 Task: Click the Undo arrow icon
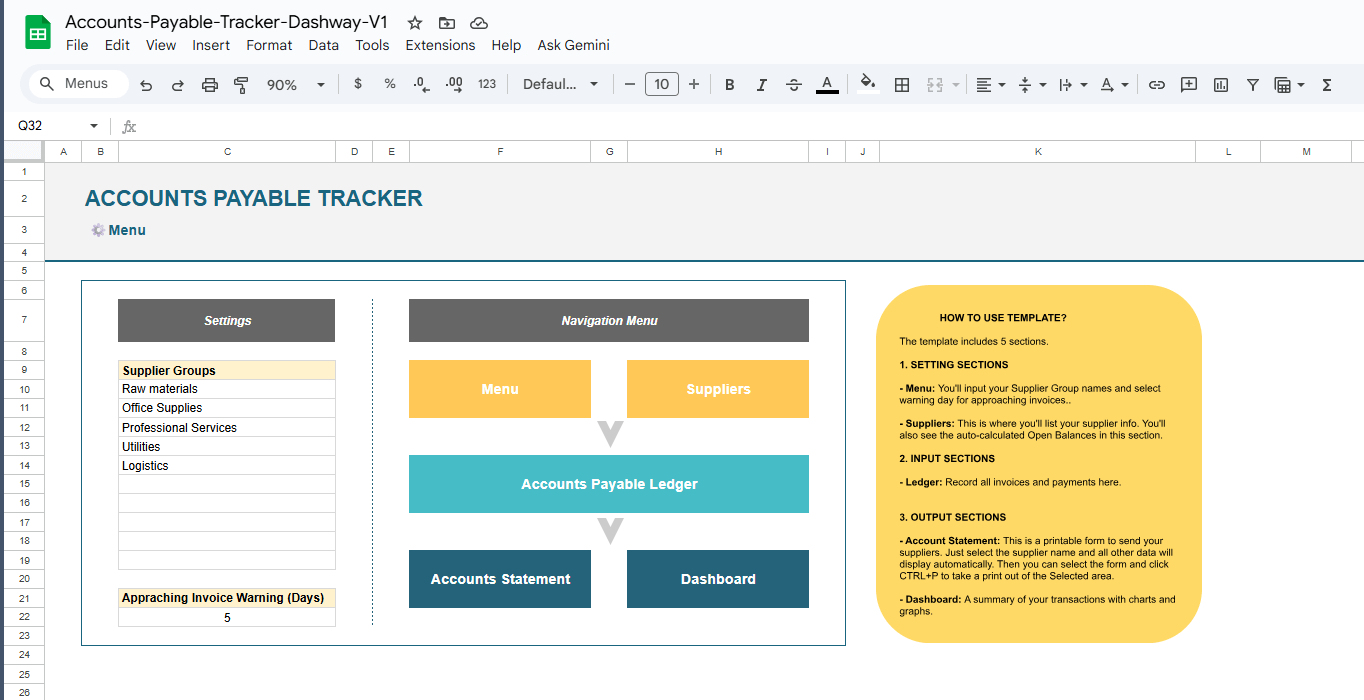(146, 85)
